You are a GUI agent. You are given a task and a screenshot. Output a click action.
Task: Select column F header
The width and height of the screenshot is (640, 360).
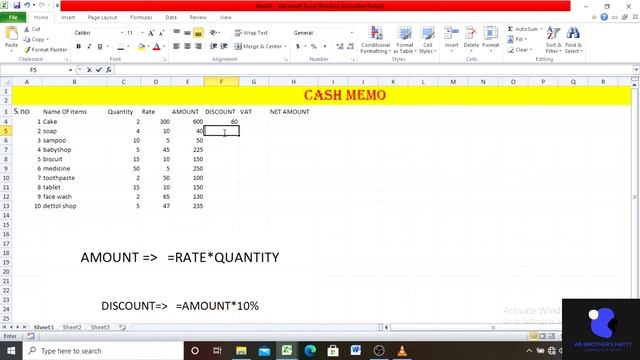221,82
